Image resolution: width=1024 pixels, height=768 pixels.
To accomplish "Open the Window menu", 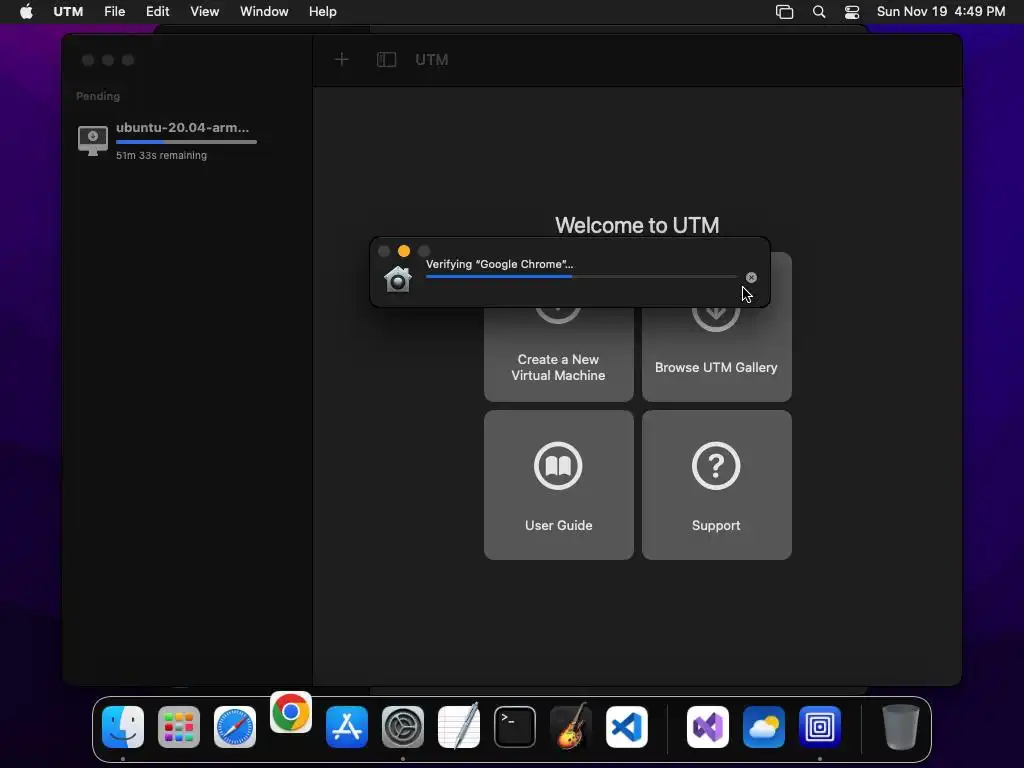I will coord(264,11).
